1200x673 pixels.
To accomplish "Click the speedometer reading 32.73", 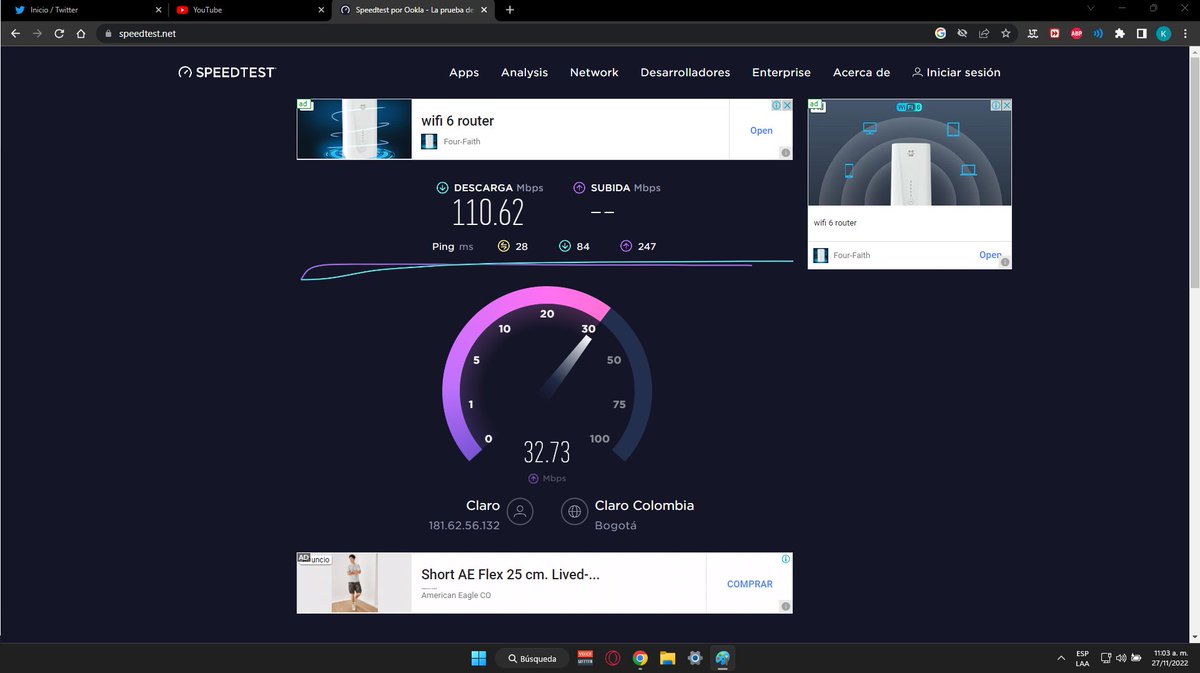I will 547,453.
